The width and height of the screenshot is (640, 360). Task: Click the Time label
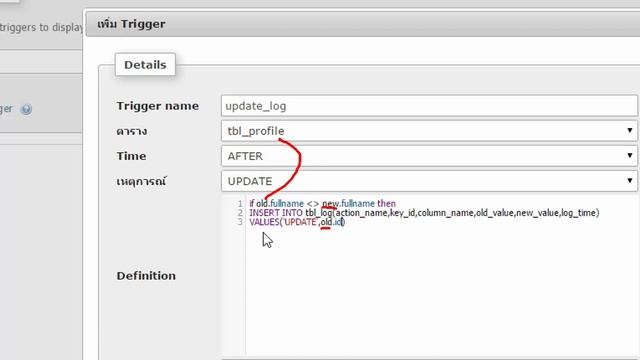pyautogui.click(x=131, y=156)
